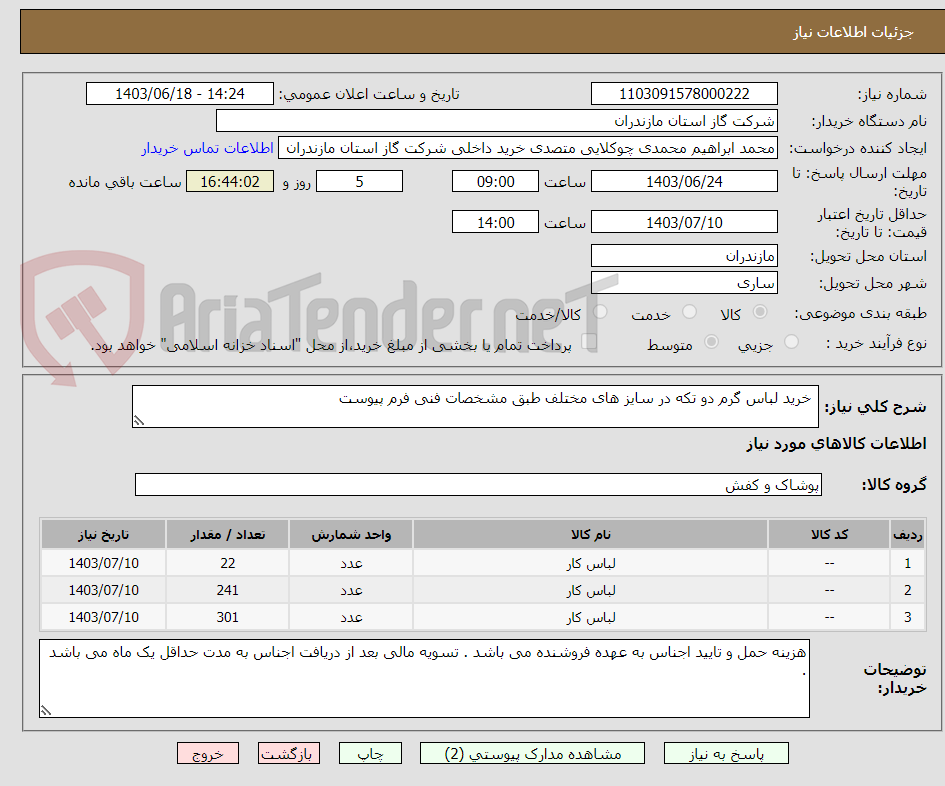The image size is (945, 786).
Task: Click the پاسخ به نیاز button
Action: tap(726, 753)
